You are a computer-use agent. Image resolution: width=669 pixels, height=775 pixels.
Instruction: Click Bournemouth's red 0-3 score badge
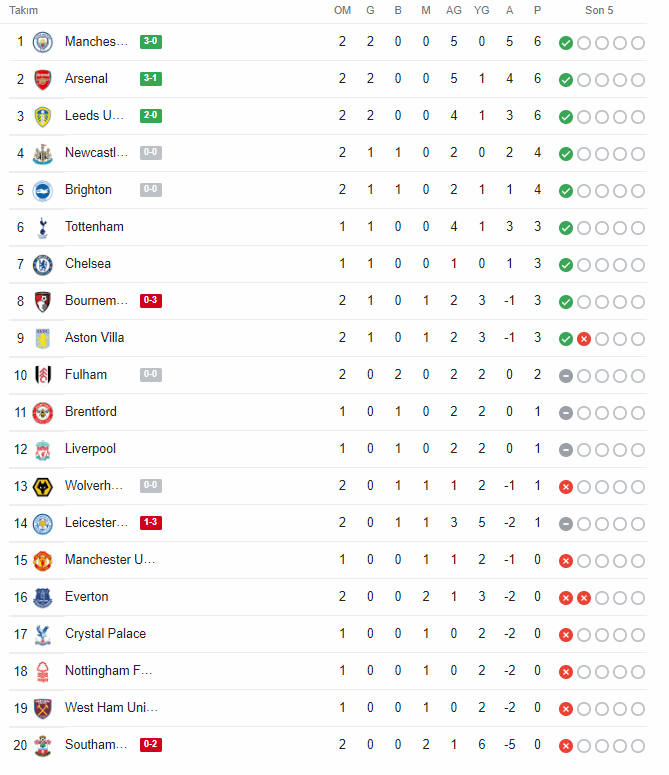(151, 300)
